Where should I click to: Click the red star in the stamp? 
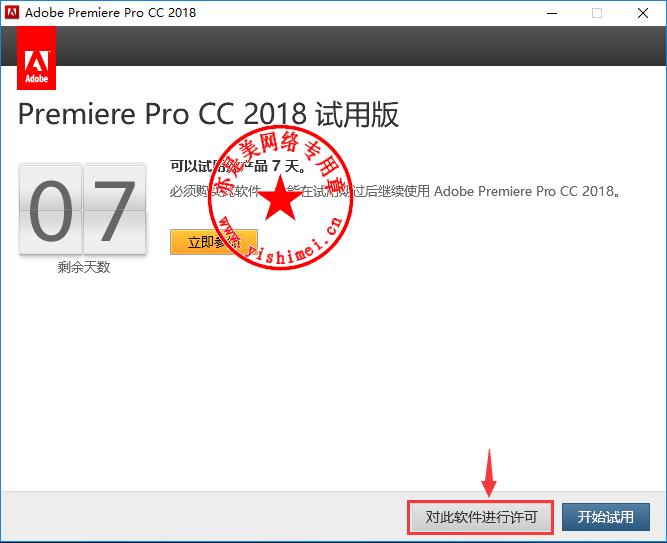tap(280, 199)
